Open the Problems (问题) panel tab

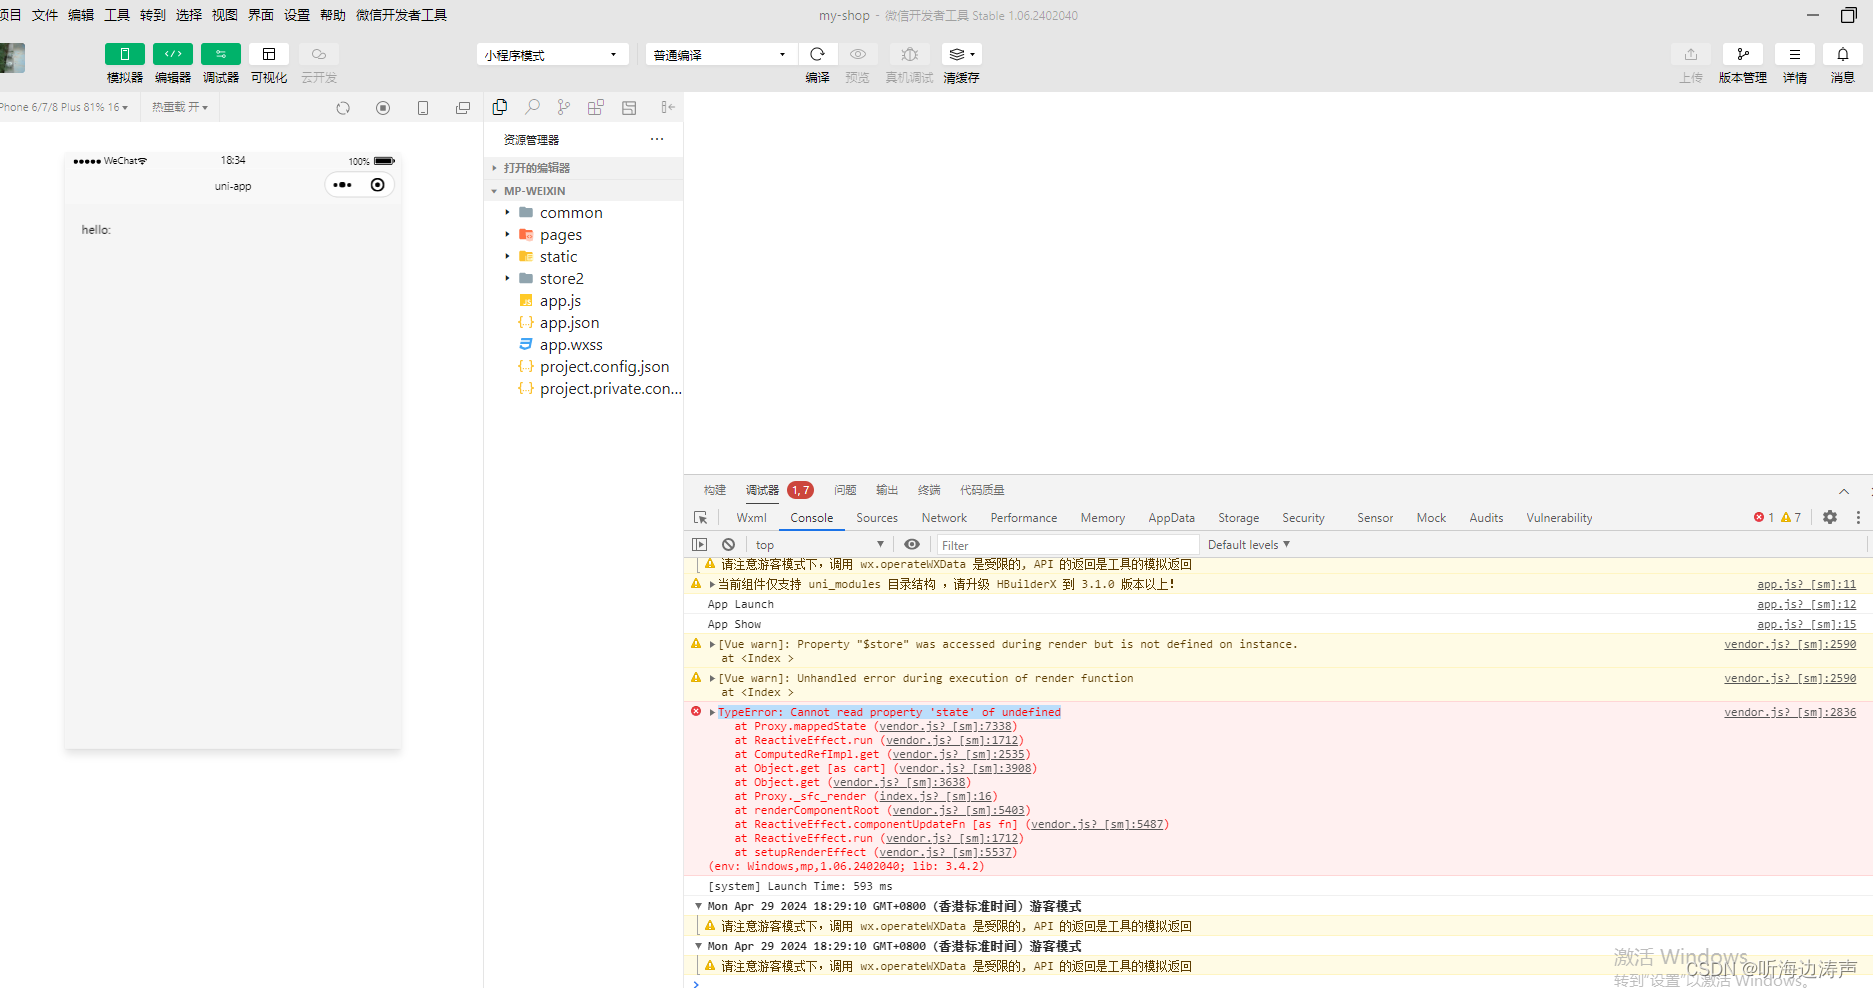(845, 490)
